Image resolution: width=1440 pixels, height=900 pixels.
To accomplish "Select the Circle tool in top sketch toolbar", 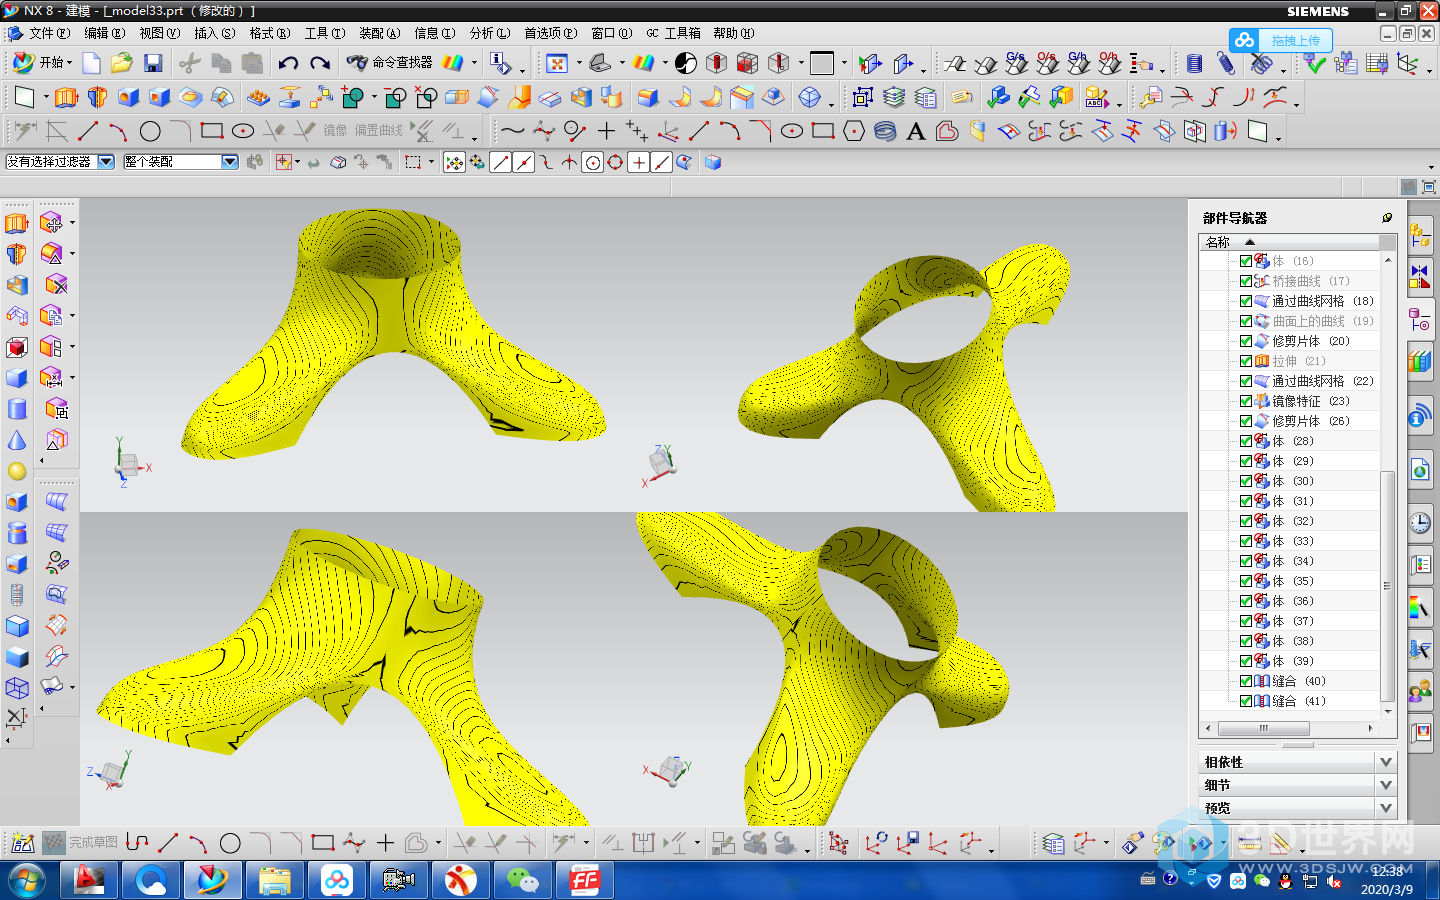I will pos(150,131).
